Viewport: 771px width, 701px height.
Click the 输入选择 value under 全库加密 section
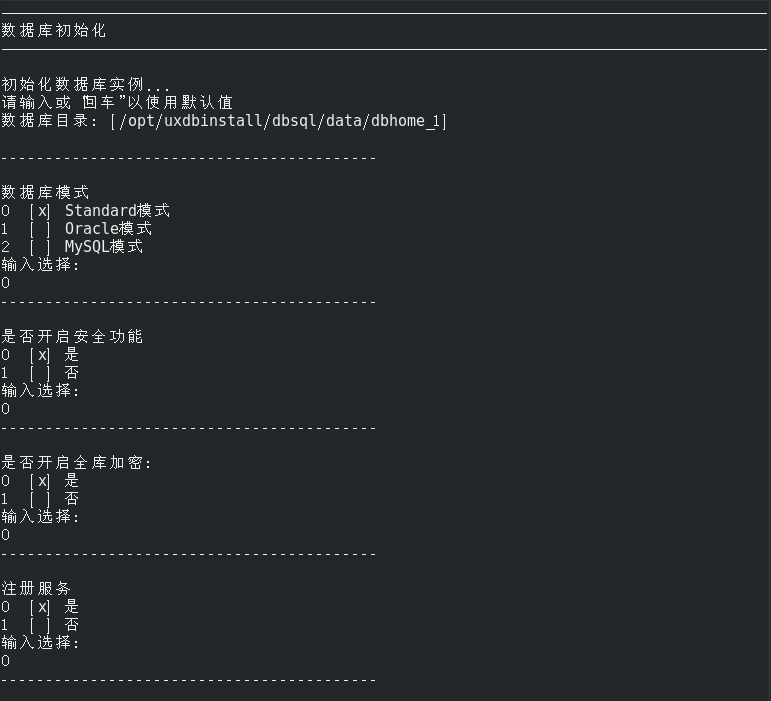coord(6,535)
